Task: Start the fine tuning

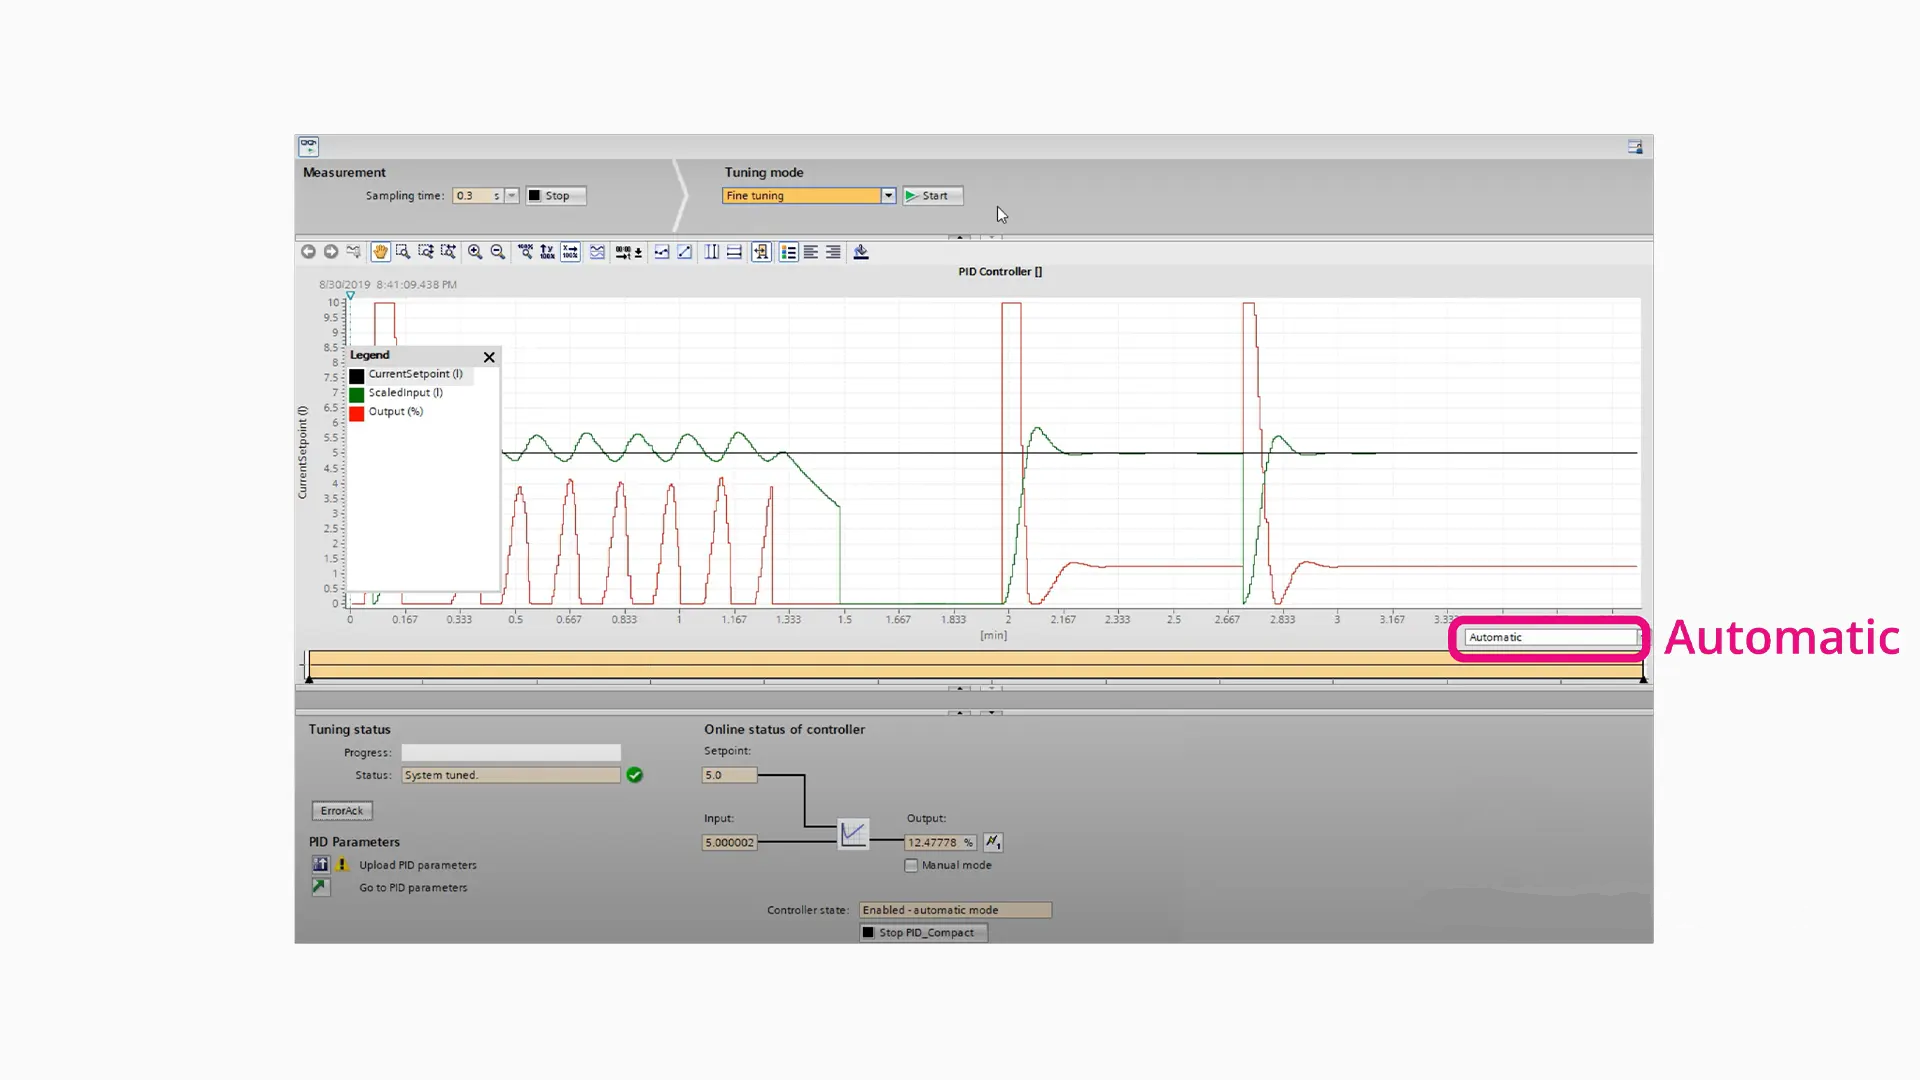Action: [x=933, y=196]
